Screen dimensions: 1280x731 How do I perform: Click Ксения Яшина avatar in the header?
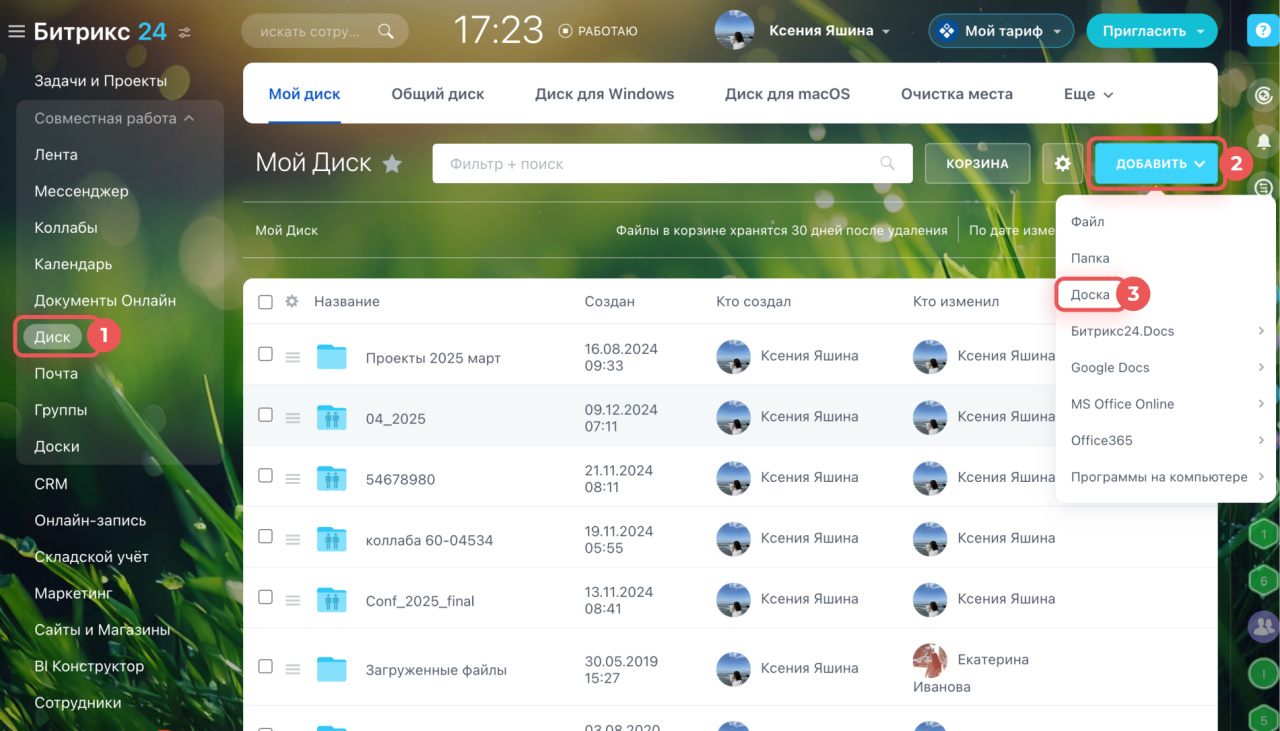coord(734,31)
